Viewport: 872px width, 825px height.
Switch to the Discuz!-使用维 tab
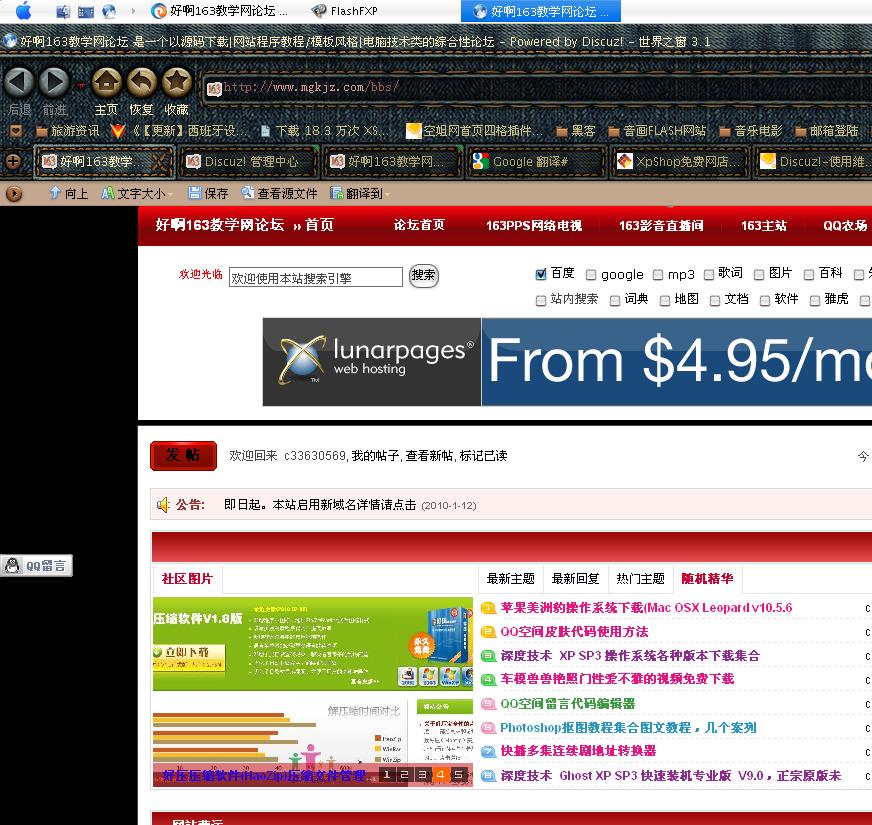click(813, 162)
